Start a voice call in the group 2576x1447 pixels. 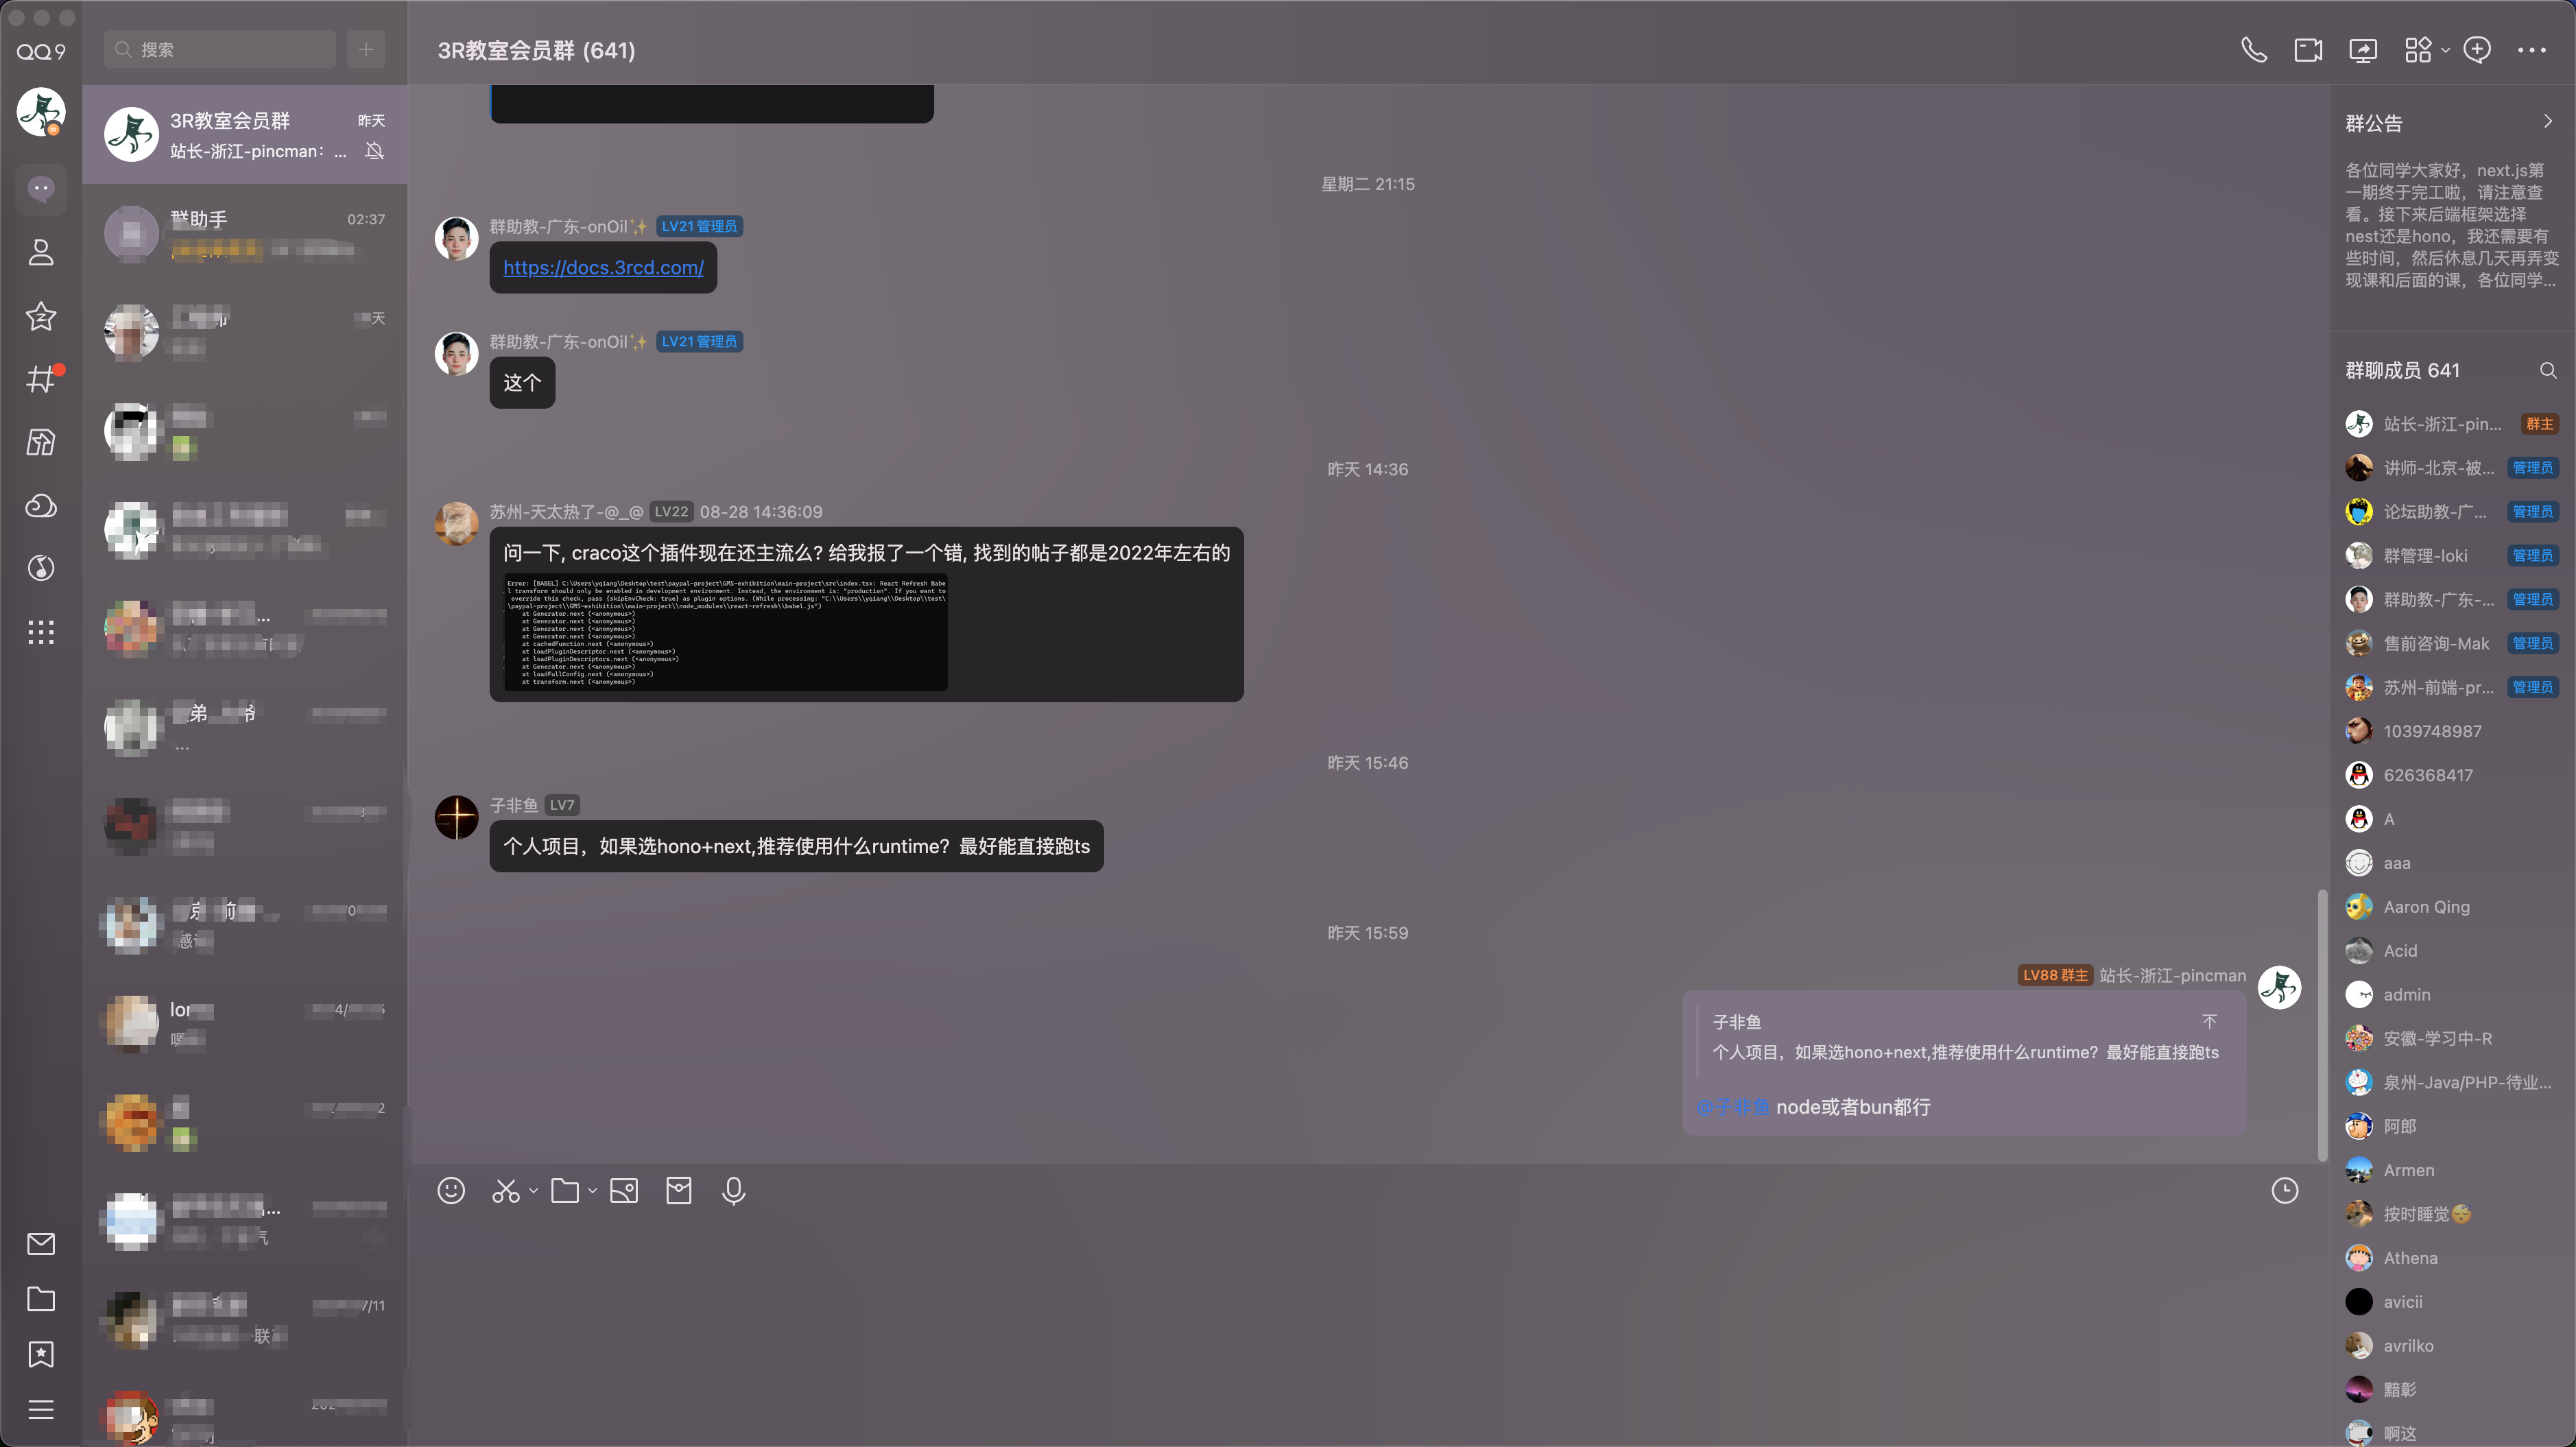click(2253, 50)
